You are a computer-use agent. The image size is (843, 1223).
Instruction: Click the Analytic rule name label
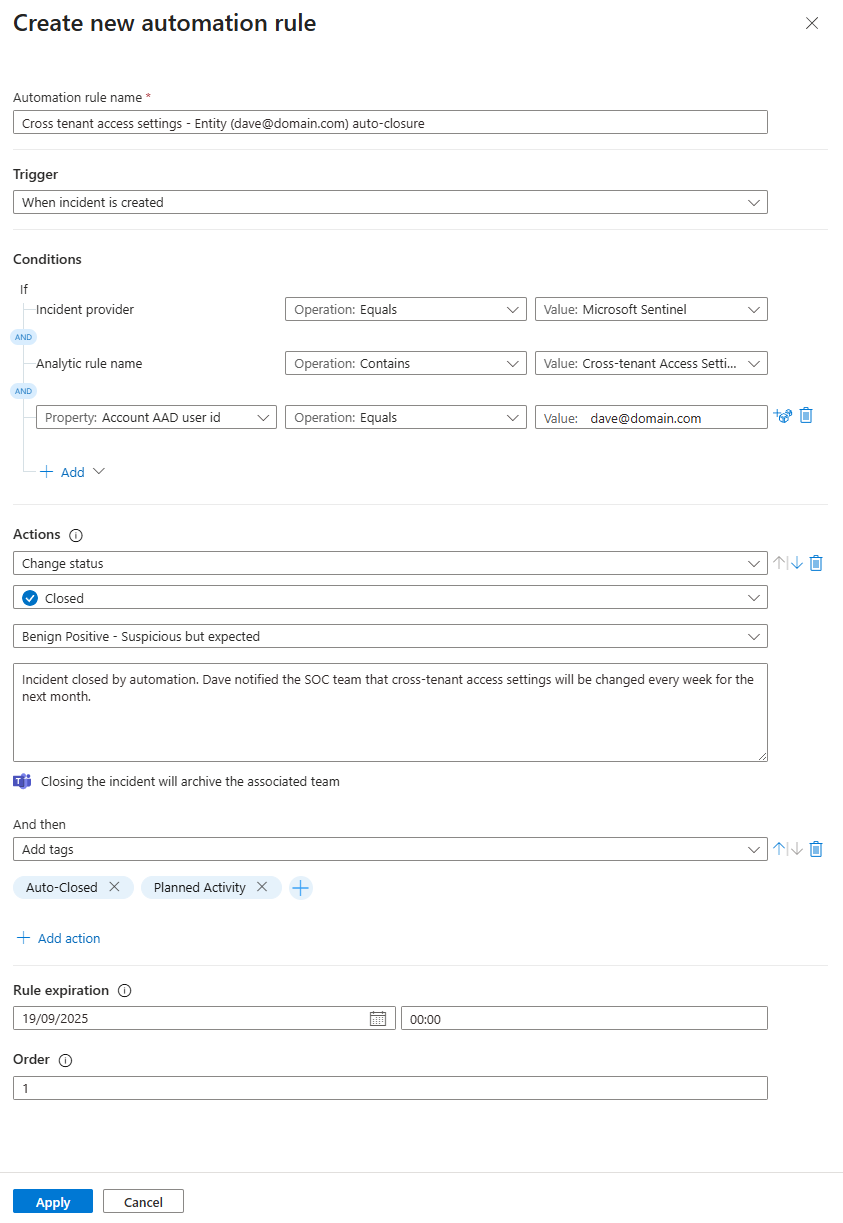pyautogui.click(x=89, y=364)
